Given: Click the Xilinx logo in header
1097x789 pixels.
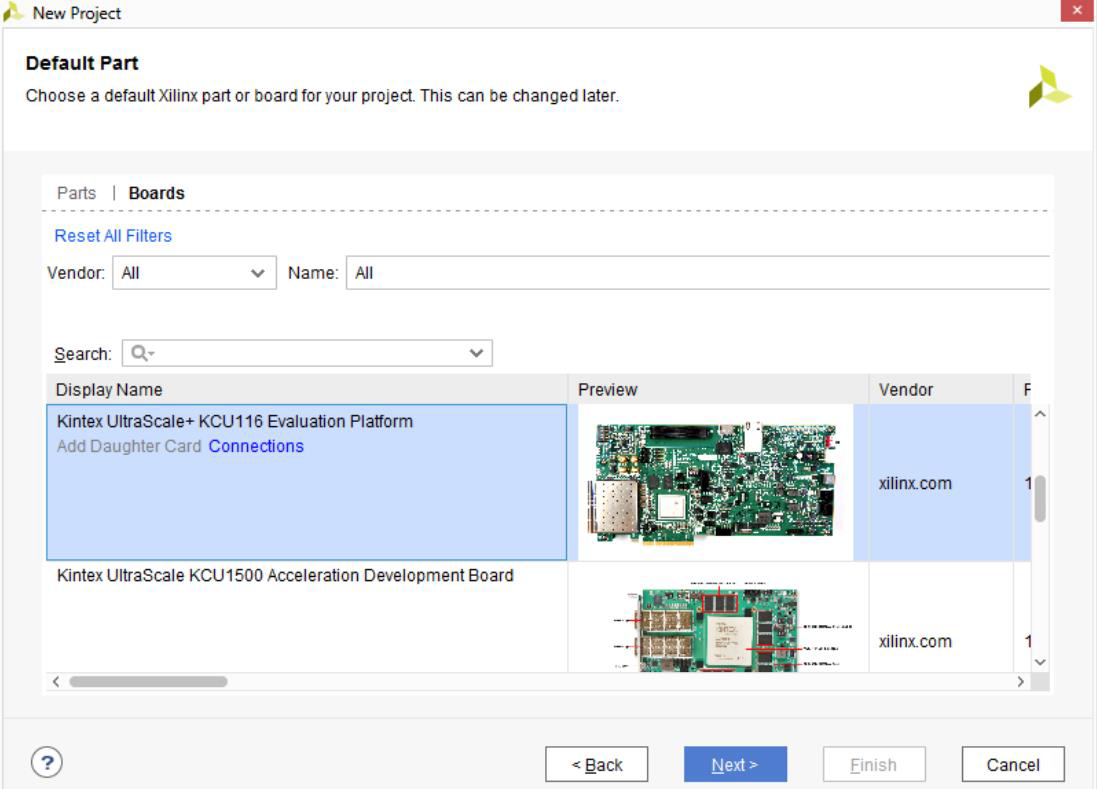Looking at the screenshot, I should [x=1049, y=88].
